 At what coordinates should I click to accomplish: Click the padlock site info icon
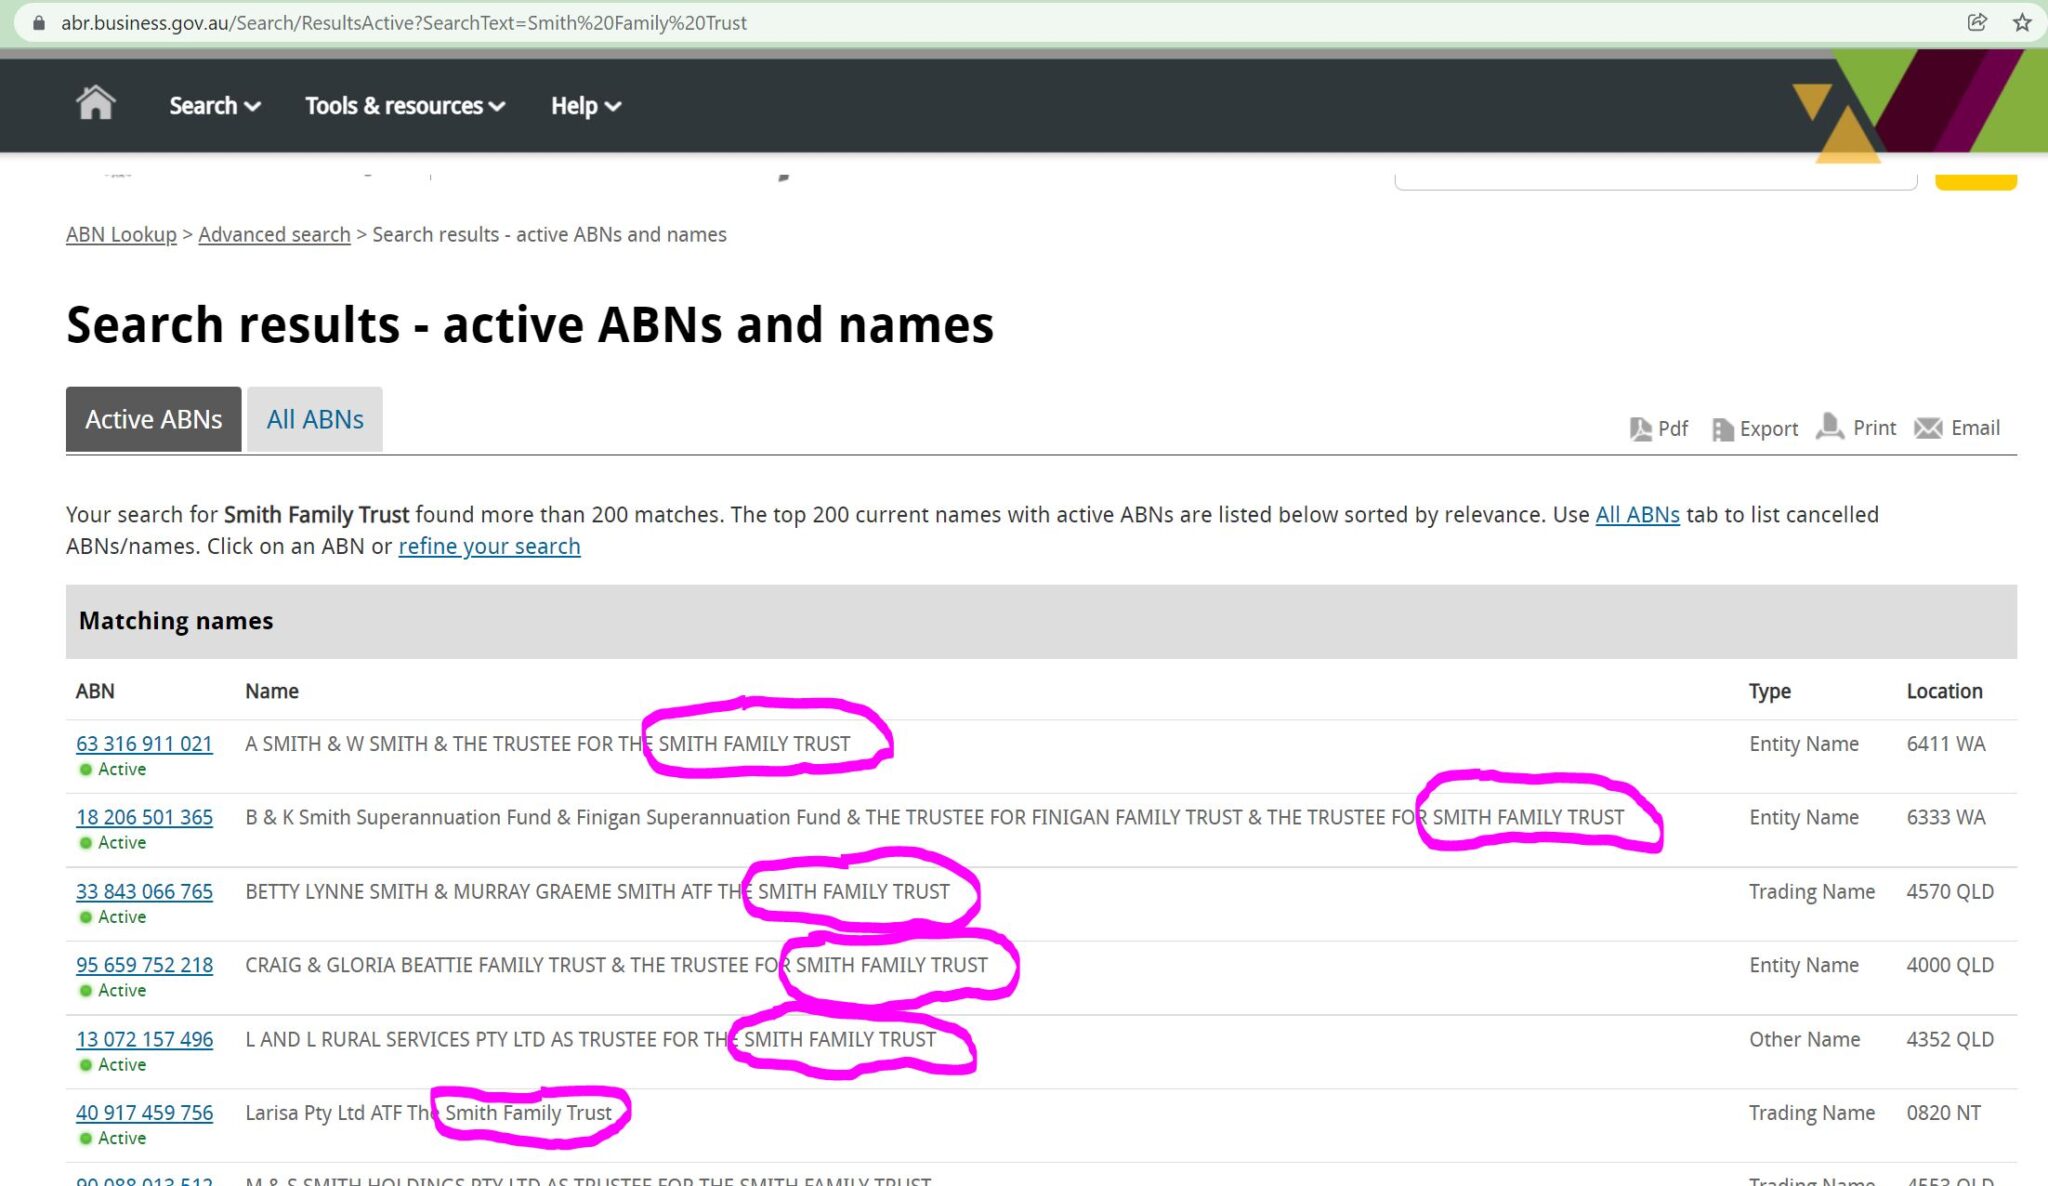pos(39,22)
